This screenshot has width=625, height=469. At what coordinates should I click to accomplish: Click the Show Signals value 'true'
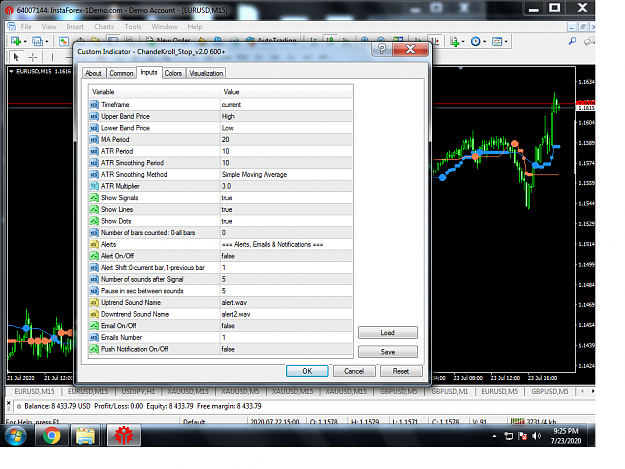point(227,198)
